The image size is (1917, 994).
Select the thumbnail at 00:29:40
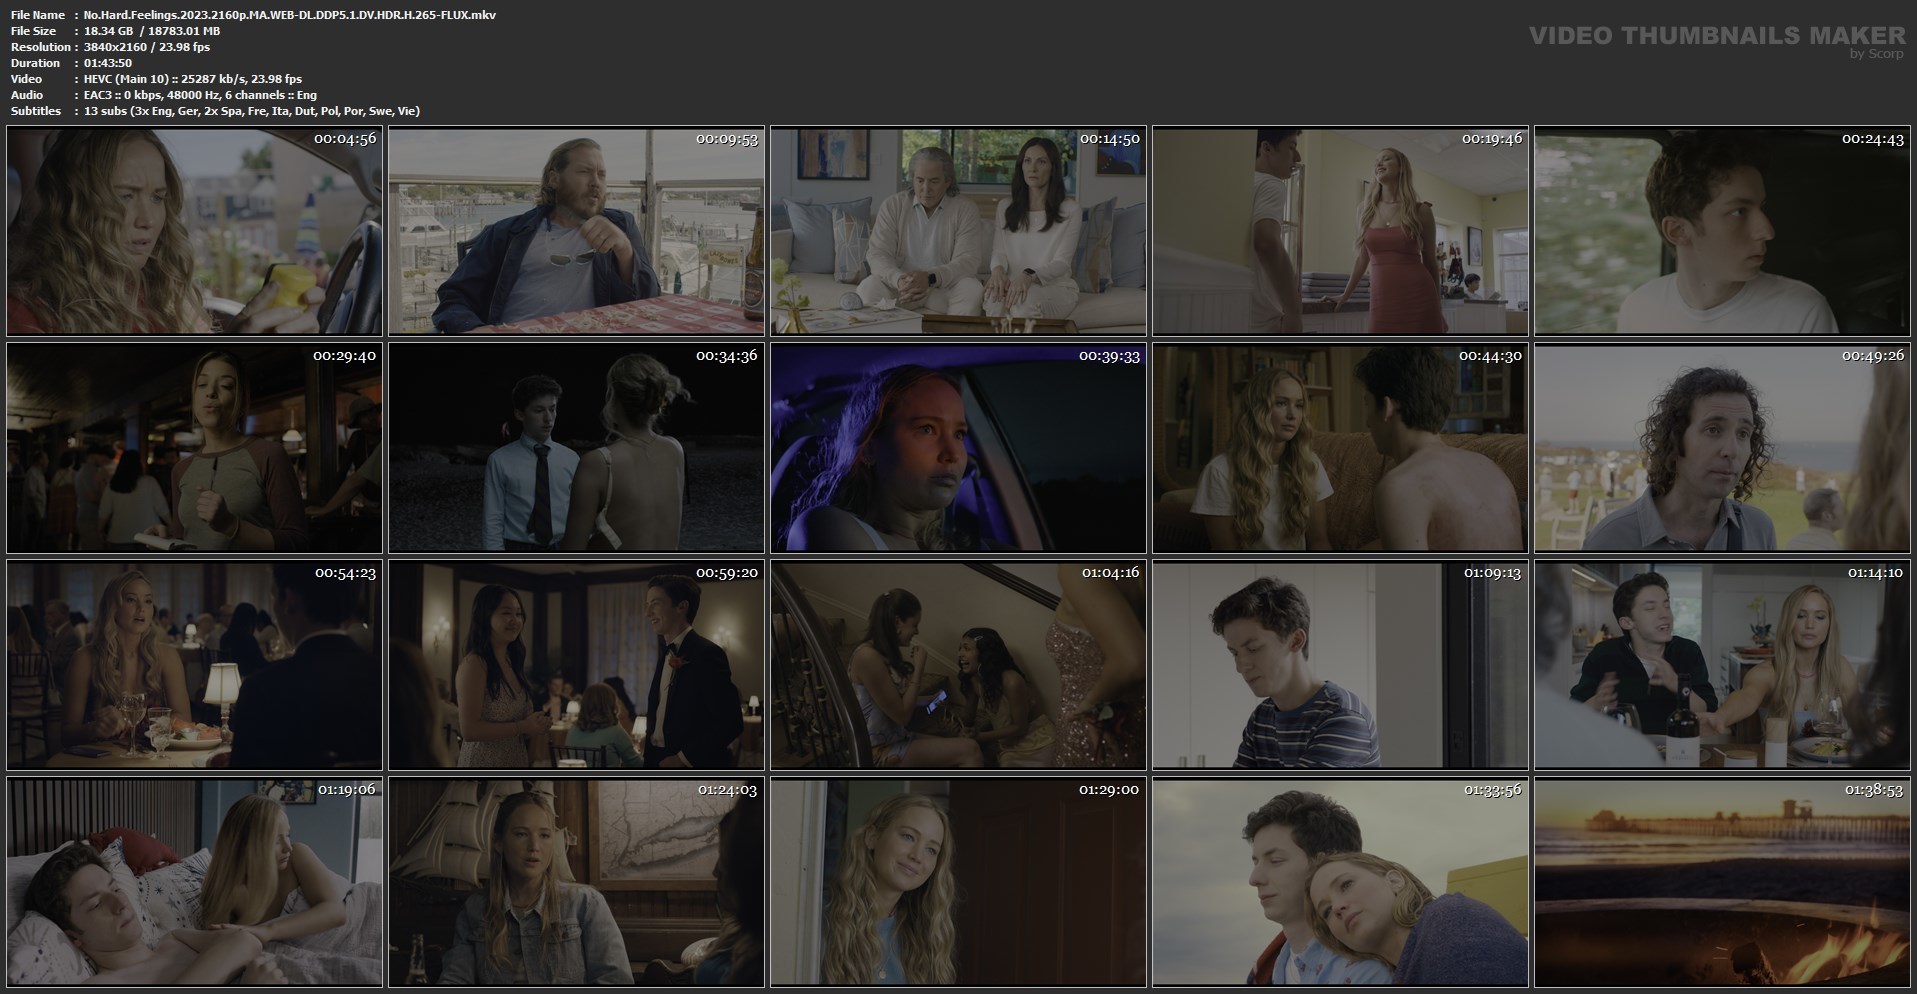tap(194, 448)
